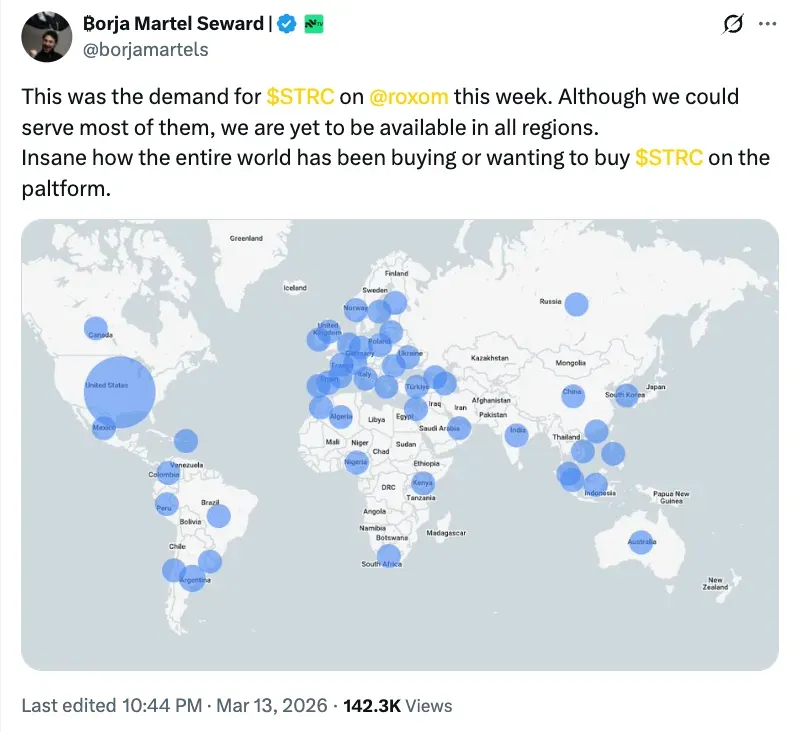Click the Last edited timestamp

(x=174, y=705)
